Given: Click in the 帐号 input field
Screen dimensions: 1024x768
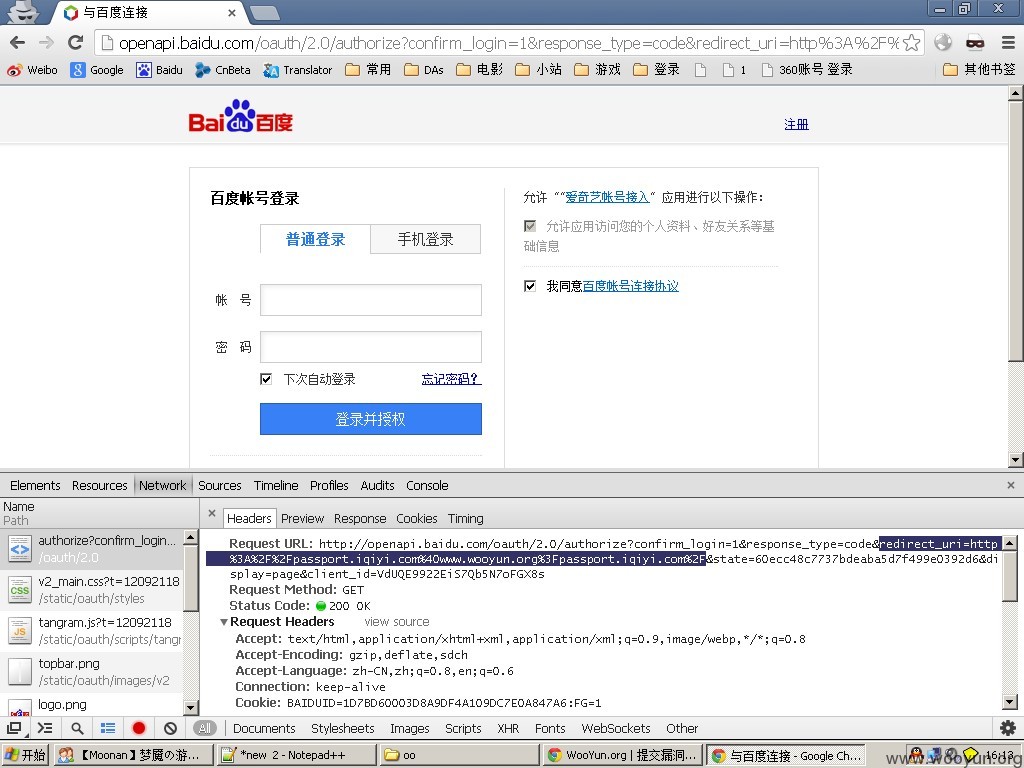Looking at the screenshot, I should 370,300.
